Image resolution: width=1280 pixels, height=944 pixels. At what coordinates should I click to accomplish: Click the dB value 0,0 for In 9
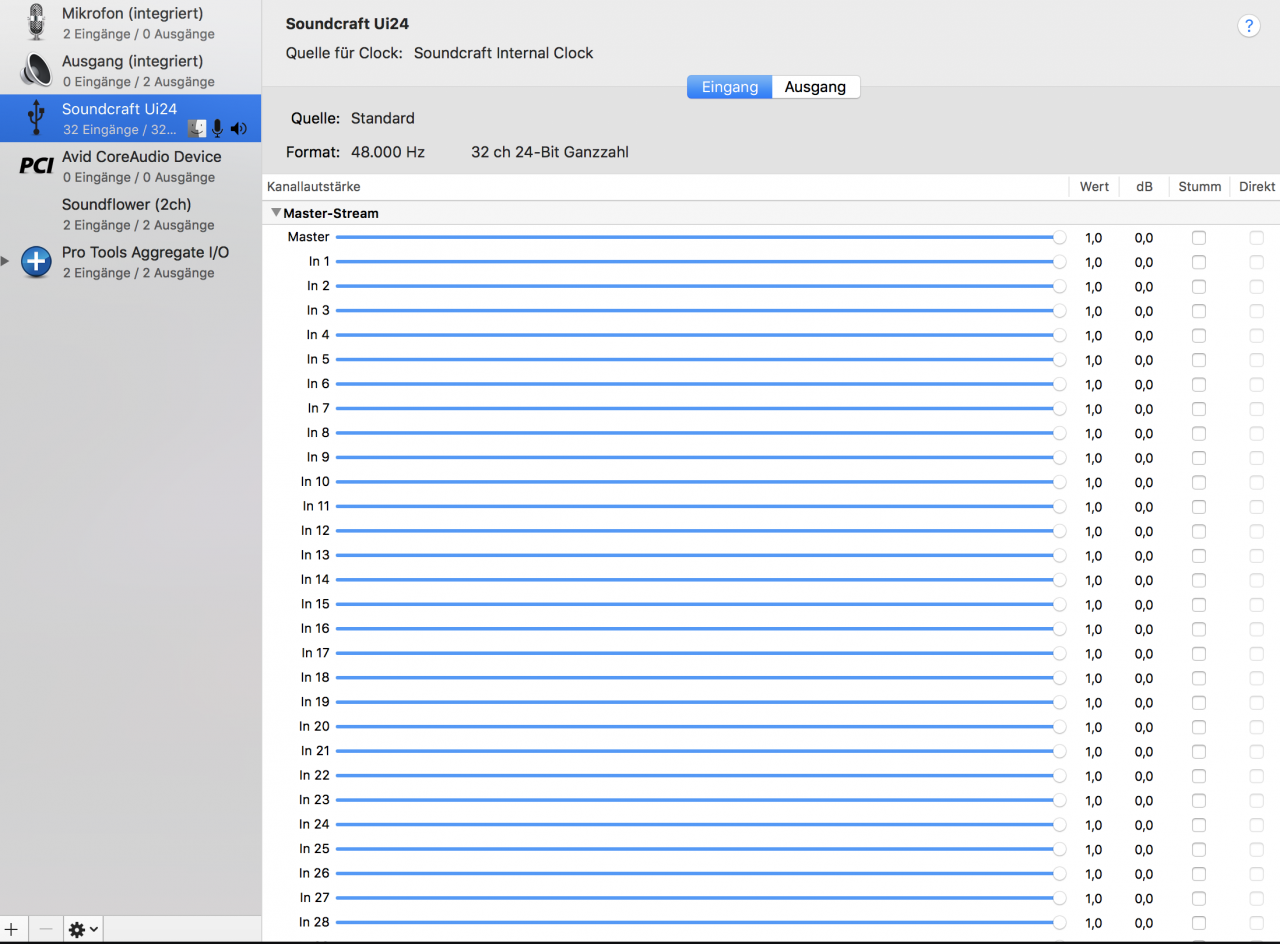[1144, 458]
